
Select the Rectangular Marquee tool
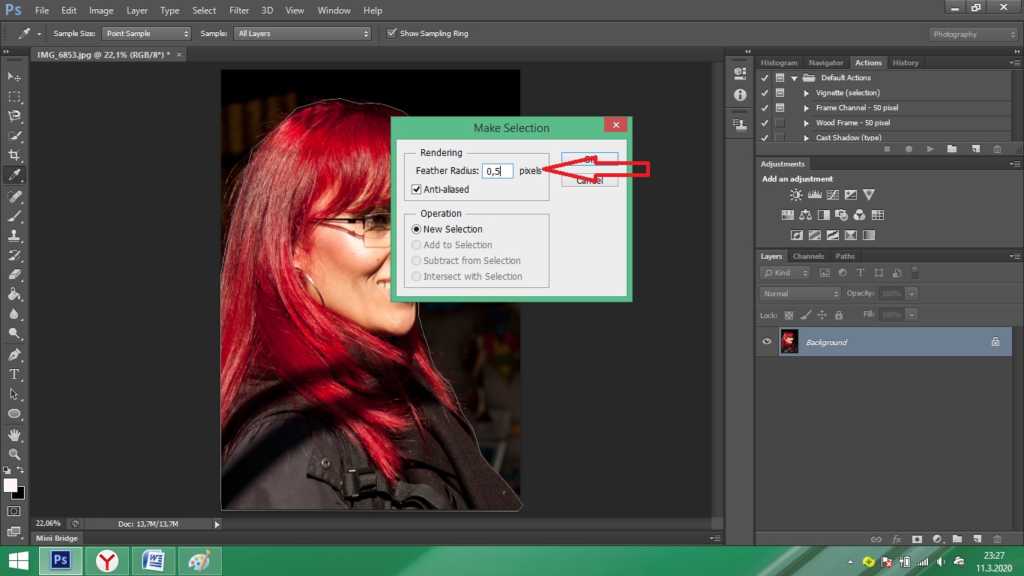coord(14,97)
